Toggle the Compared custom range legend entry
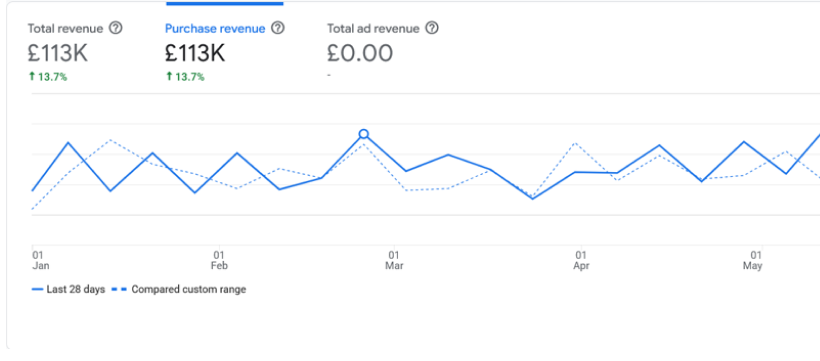Viewport: 820px width, 361px height. coord(180,289)
